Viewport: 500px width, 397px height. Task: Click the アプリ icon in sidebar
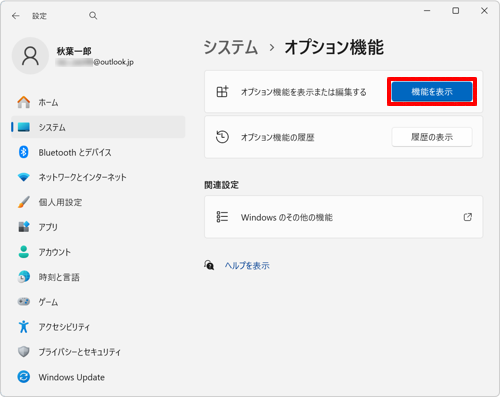pyautogui.click(x=24, y=227)
